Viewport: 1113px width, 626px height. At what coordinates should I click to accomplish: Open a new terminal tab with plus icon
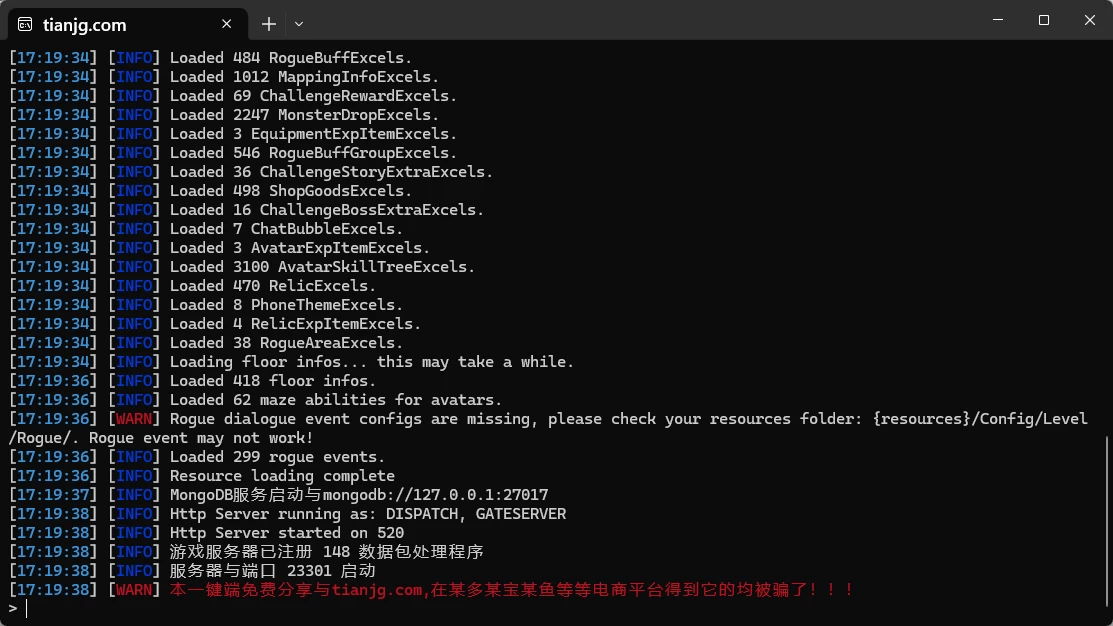tap(268, 24)
